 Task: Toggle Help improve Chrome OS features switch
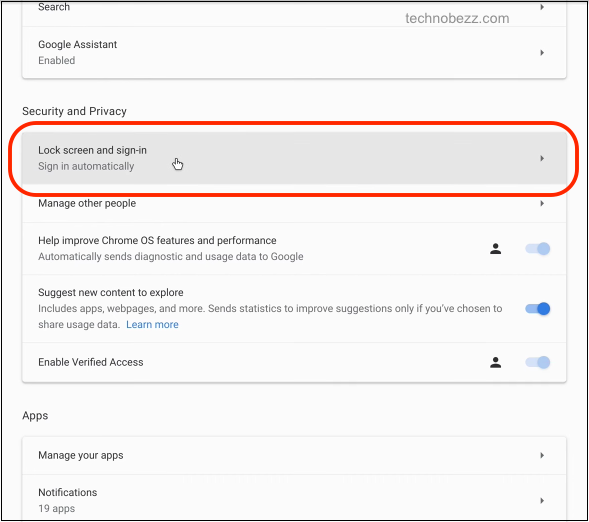[x=538, y=249]
